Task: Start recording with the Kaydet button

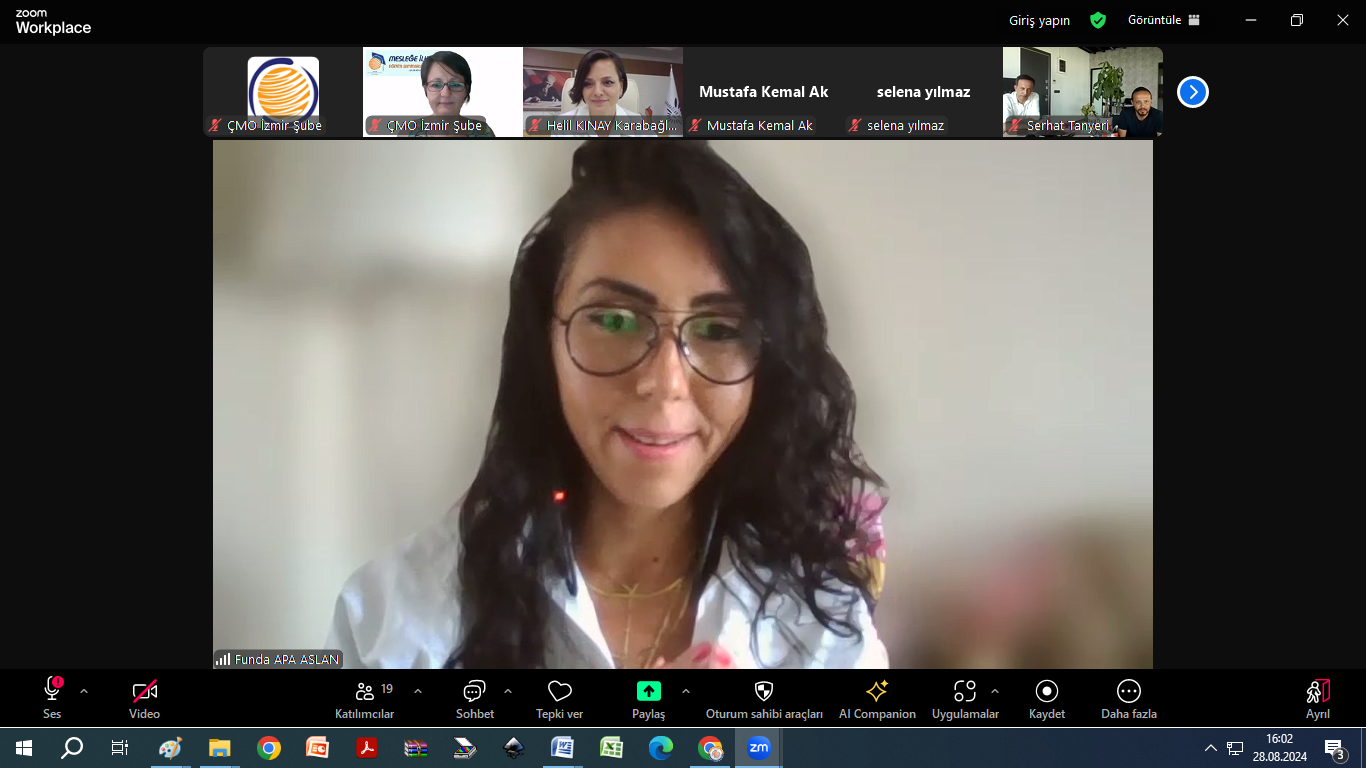Action: tap(1047, 692)
